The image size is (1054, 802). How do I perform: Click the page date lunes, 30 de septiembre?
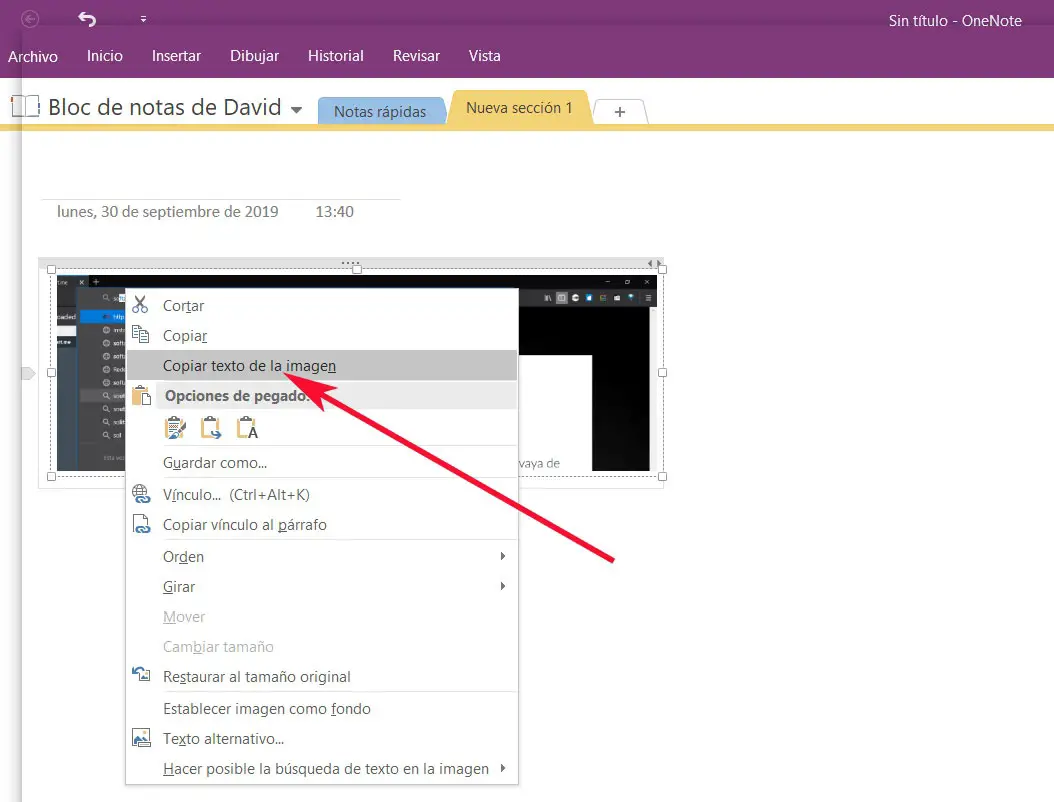pos(167,212)
